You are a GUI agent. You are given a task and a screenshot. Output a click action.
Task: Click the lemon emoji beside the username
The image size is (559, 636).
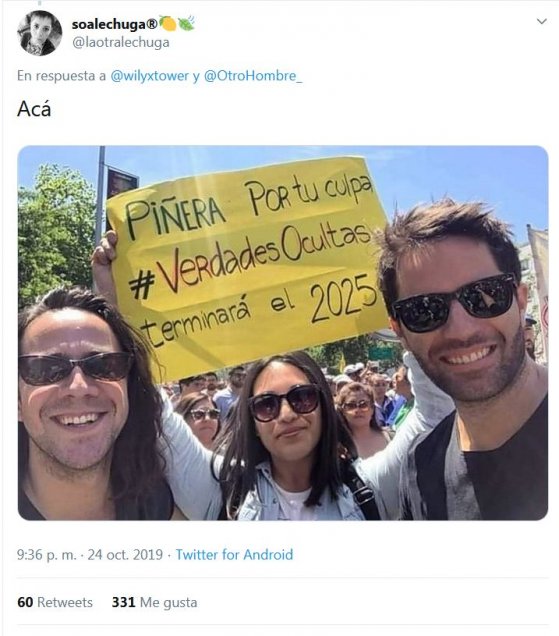pos(168,24)
